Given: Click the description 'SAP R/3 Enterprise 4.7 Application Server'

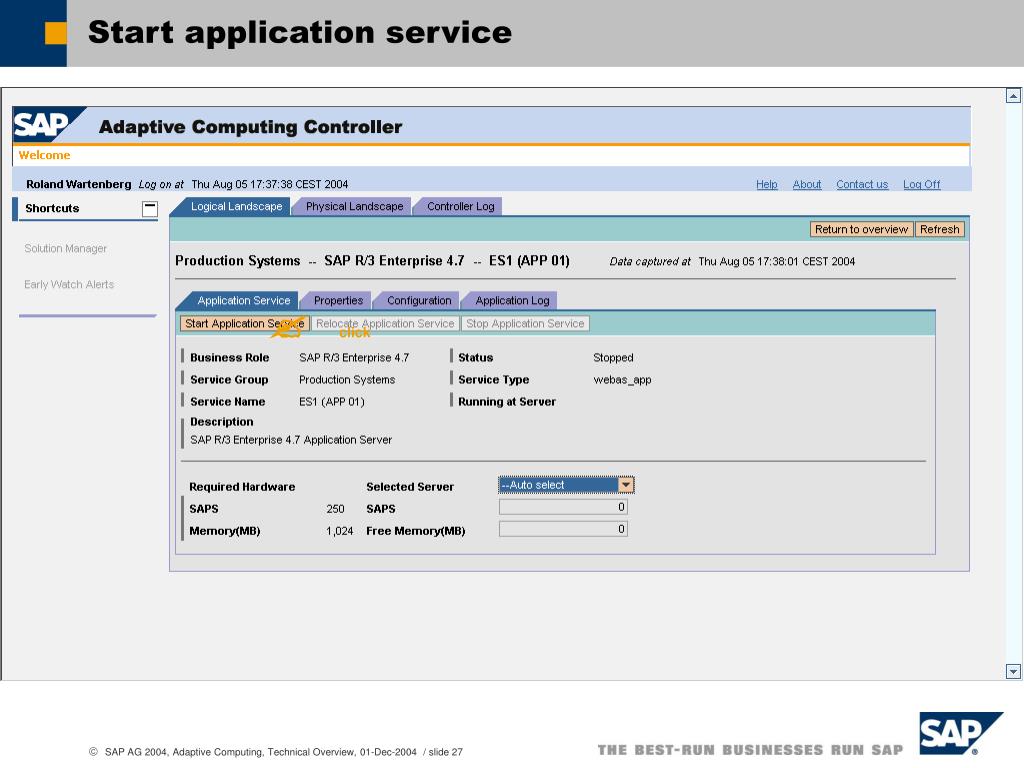Looking at the screenshot, I should coord(291,440).
